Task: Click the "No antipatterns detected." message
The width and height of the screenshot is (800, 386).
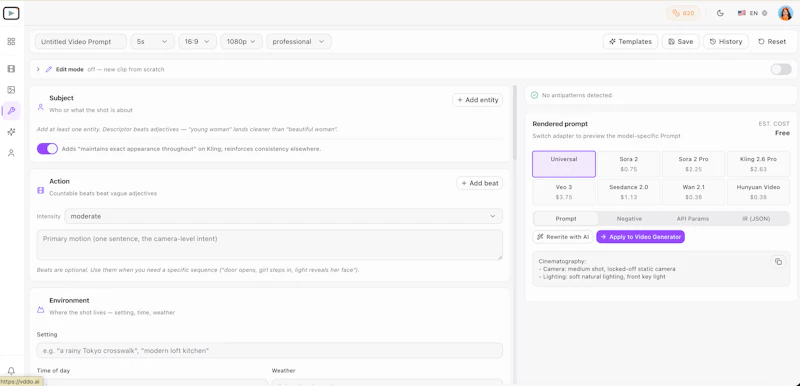Action: point(578,95)
